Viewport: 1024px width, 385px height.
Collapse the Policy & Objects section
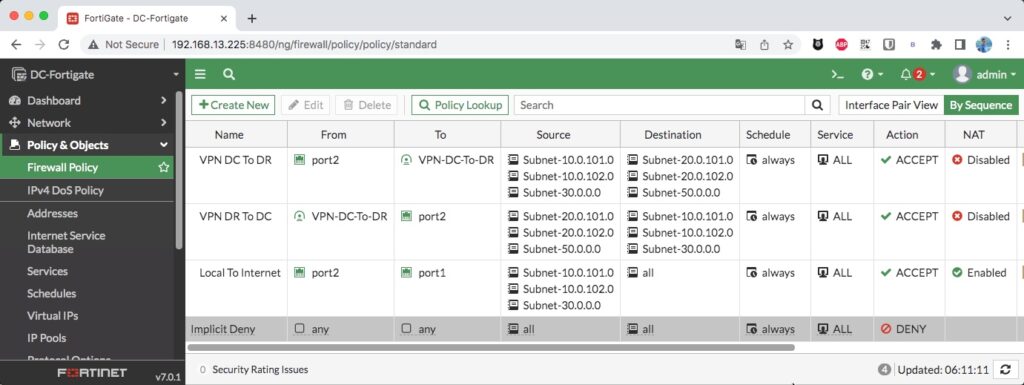(163, 145)
